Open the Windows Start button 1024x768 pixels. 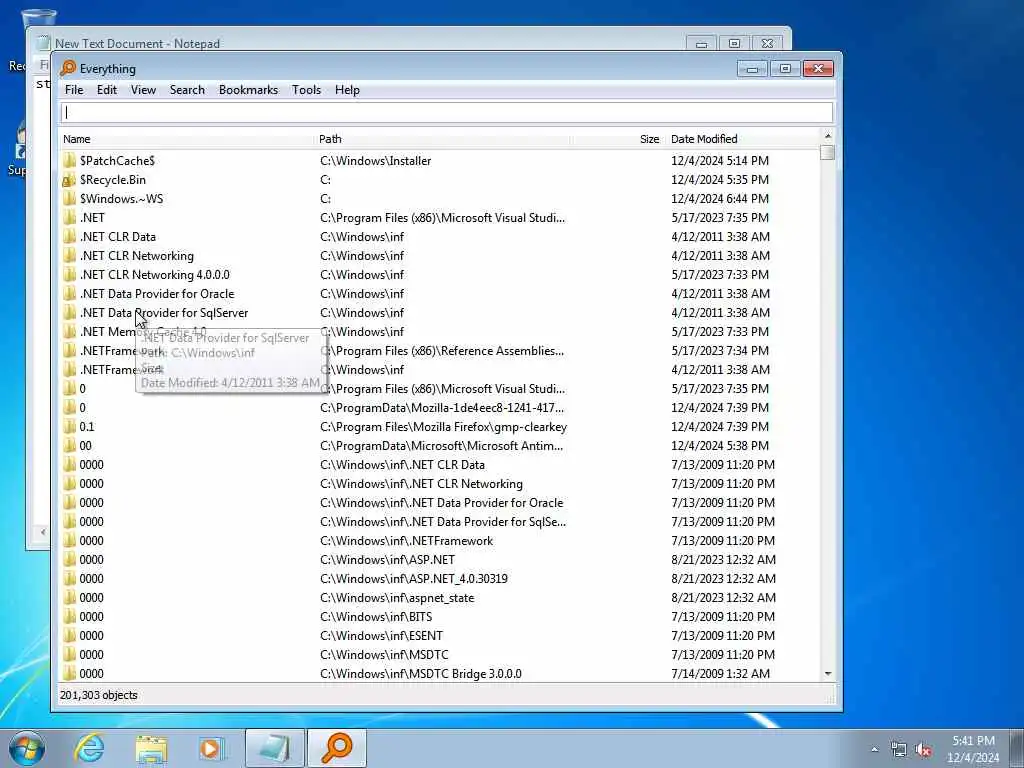[x=27, y=748]
